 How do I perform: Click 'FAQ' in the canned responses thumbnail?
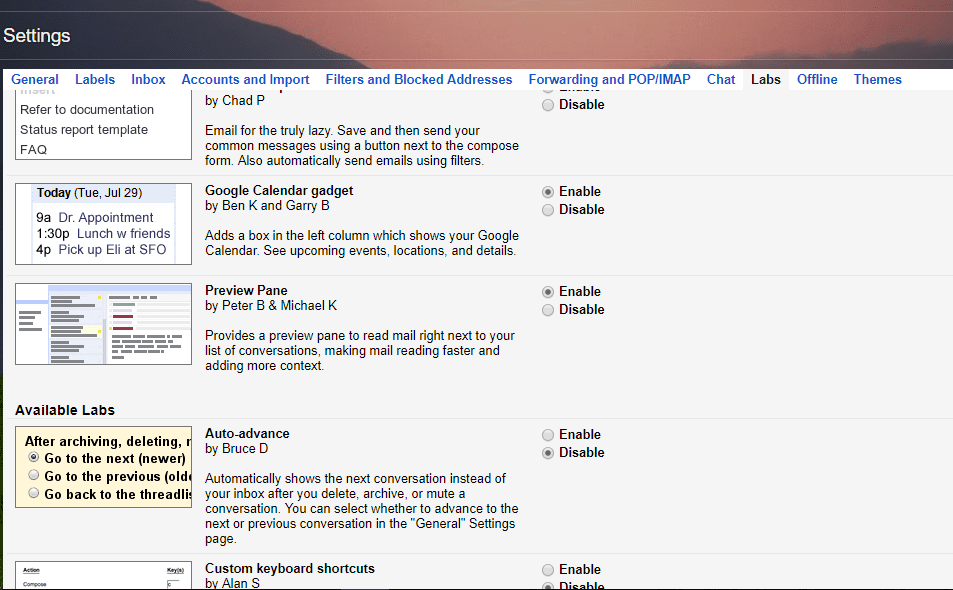coord(33,150)
